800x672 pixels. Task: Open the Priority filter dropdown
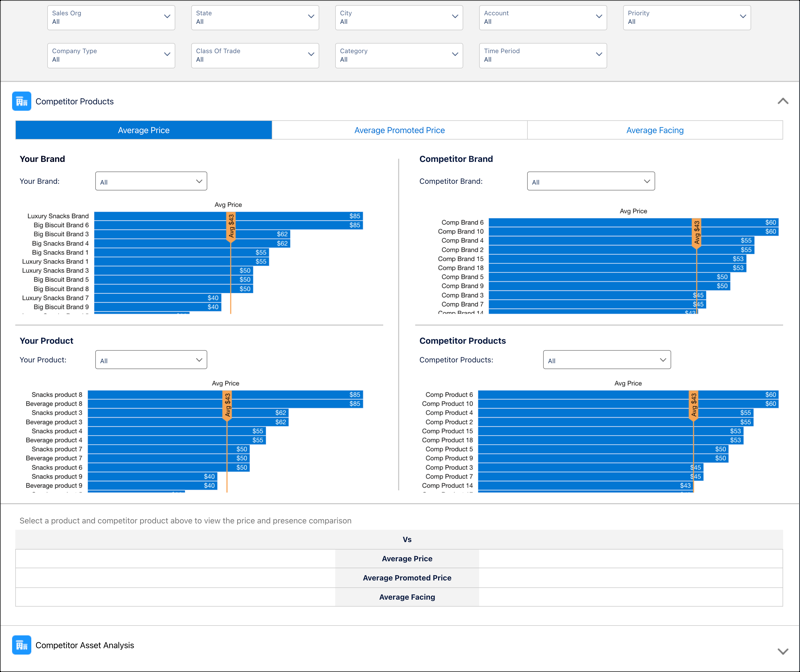tap(687, 17)
